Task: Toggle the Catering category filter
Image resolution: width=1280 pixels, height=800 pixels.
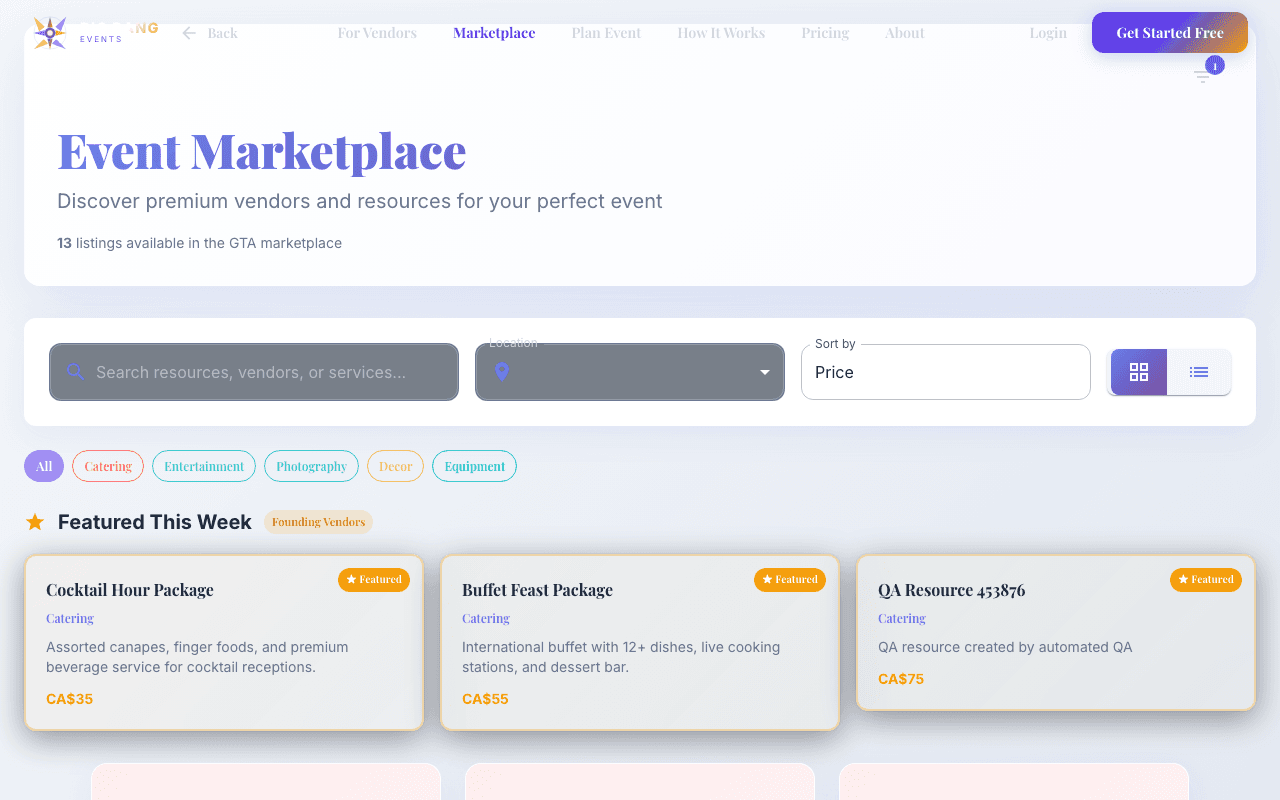Action: 107,466
